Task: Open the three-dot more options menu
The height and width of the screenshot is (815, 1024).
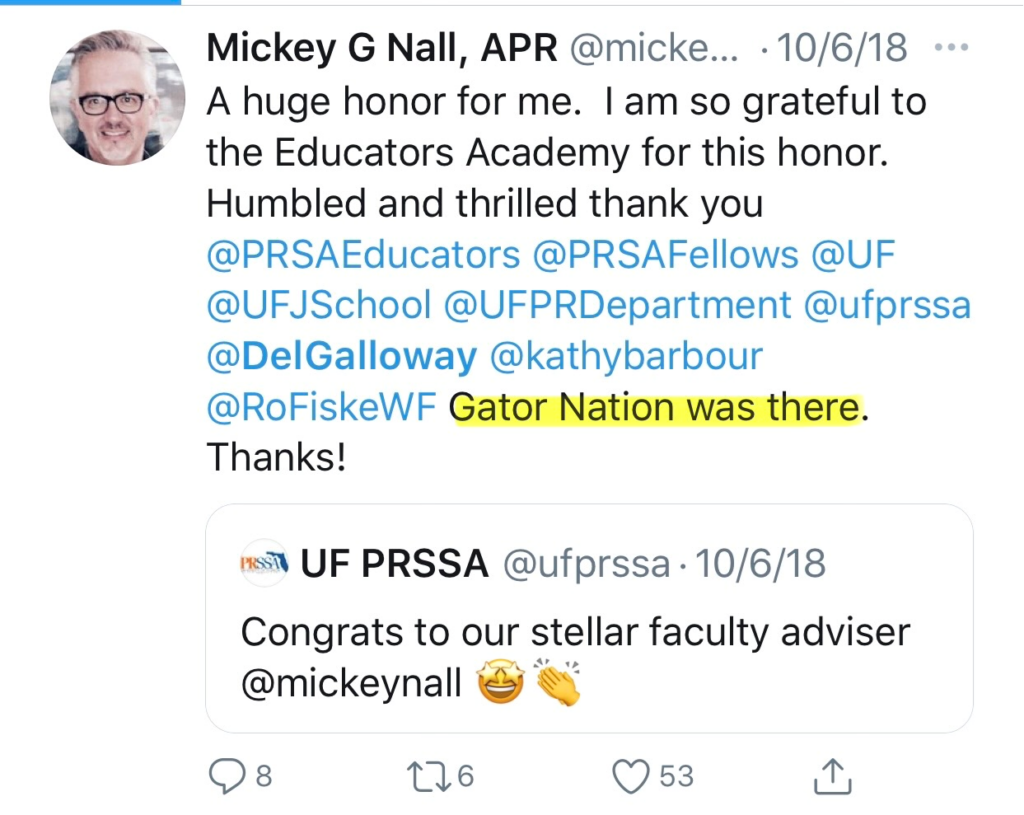Action: (x=951, y=48)
